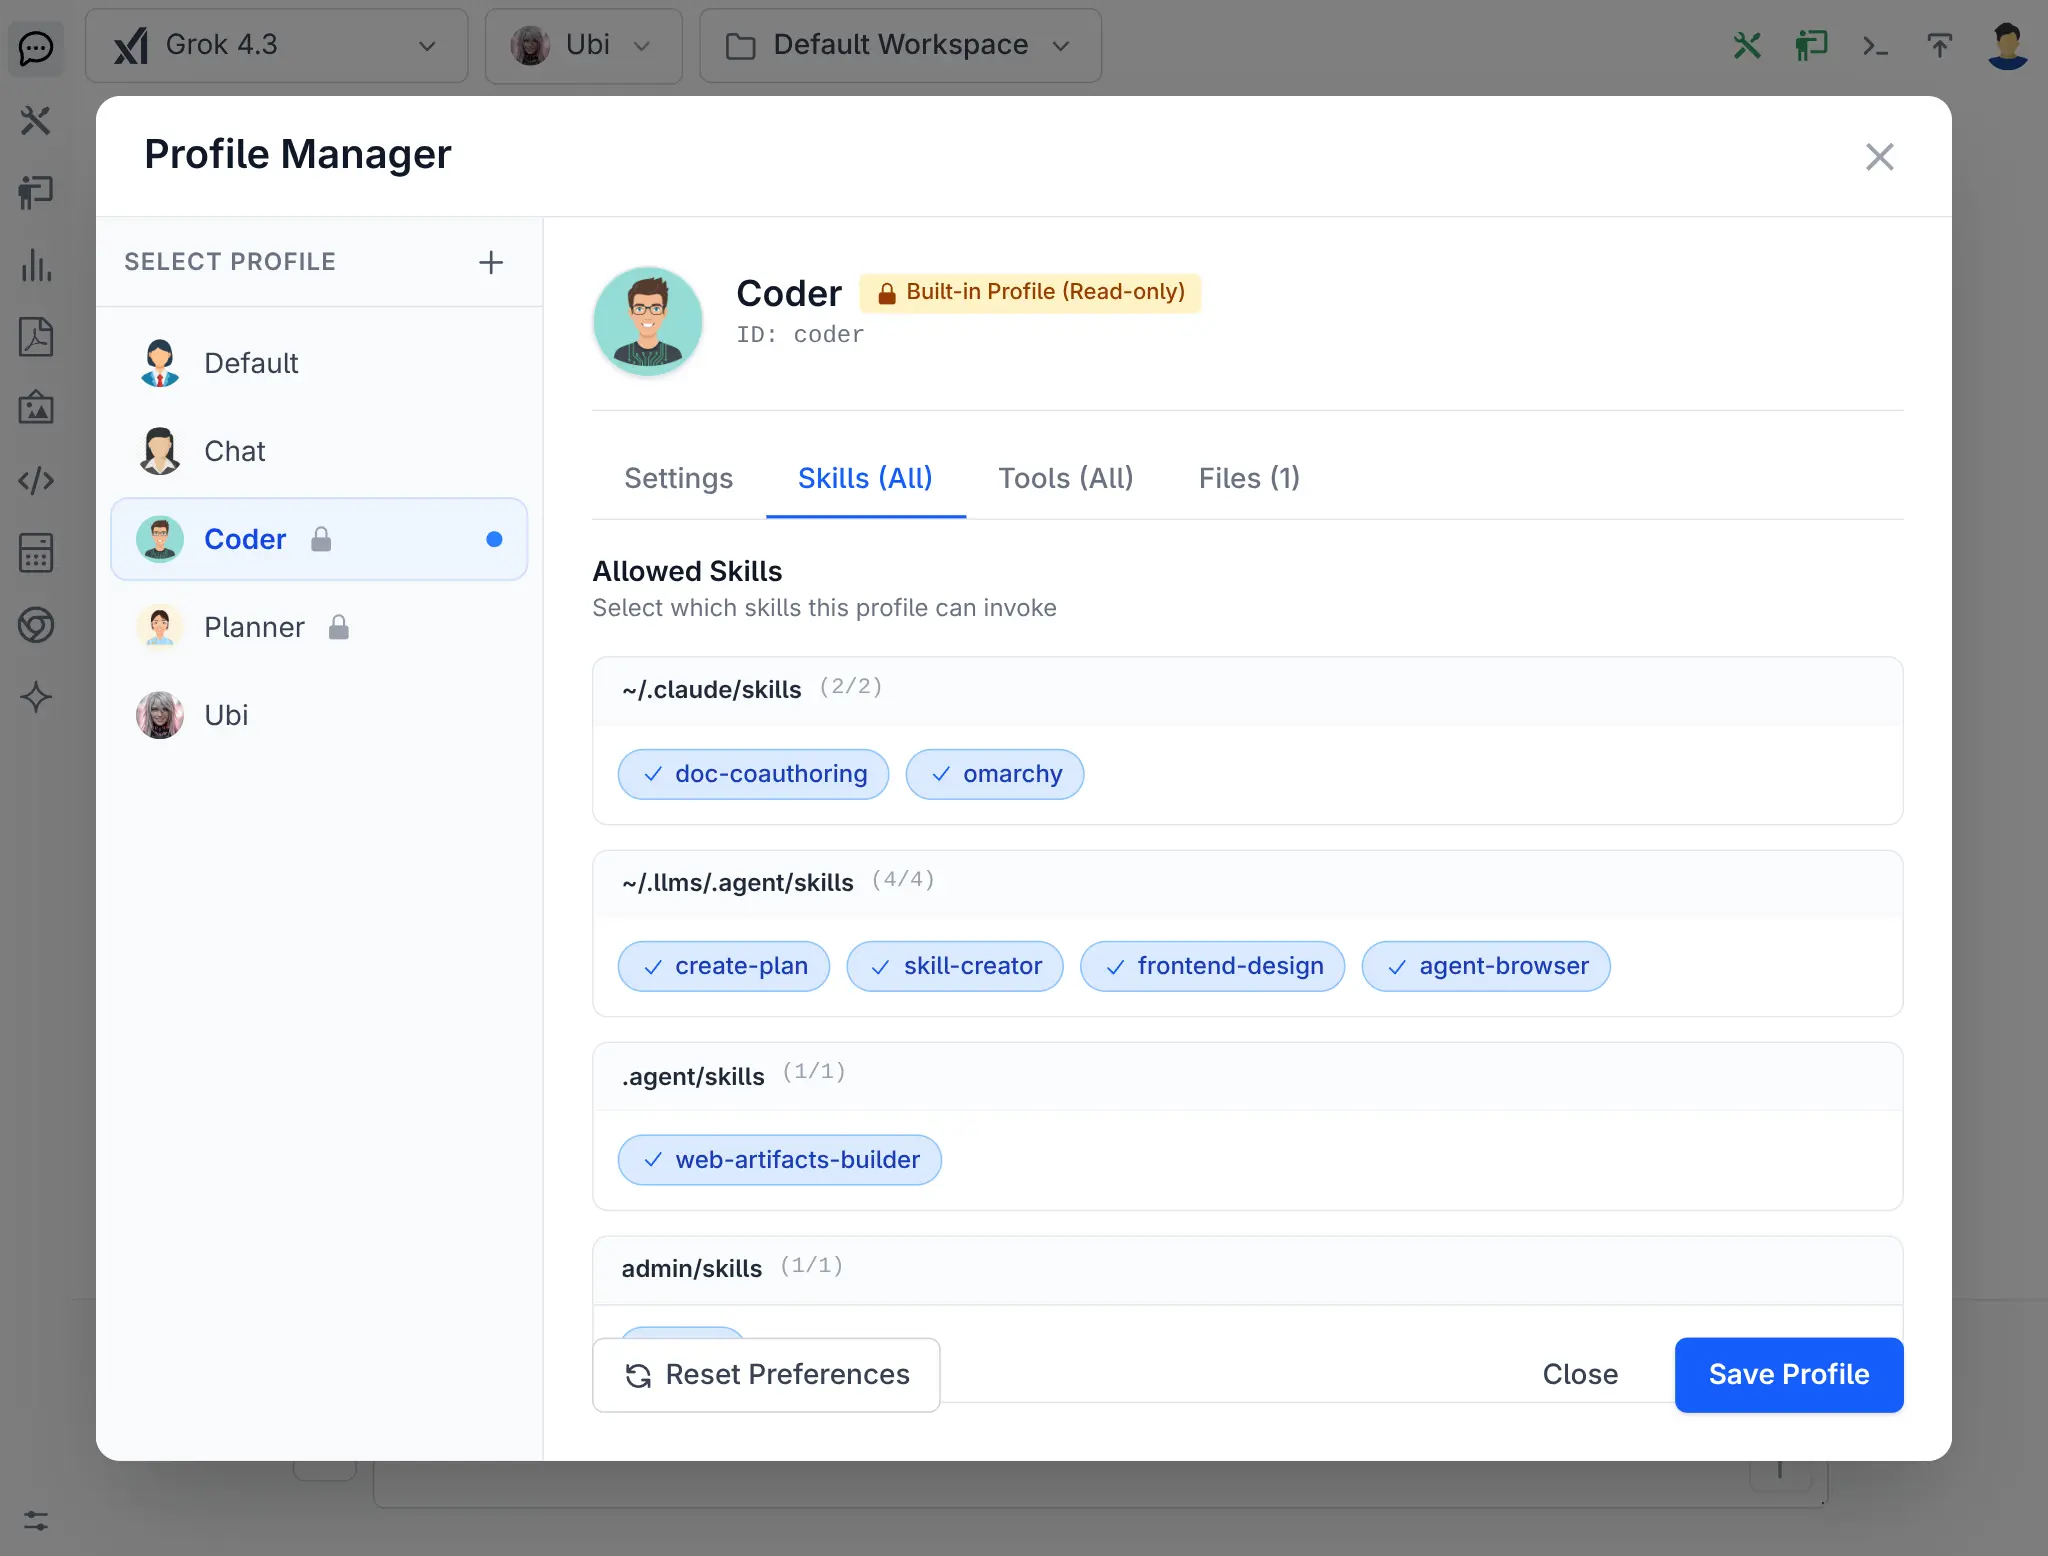Screen dimensions: 2048x1556
Task: Switch to the Skills (All) tab
Action: 865,478
